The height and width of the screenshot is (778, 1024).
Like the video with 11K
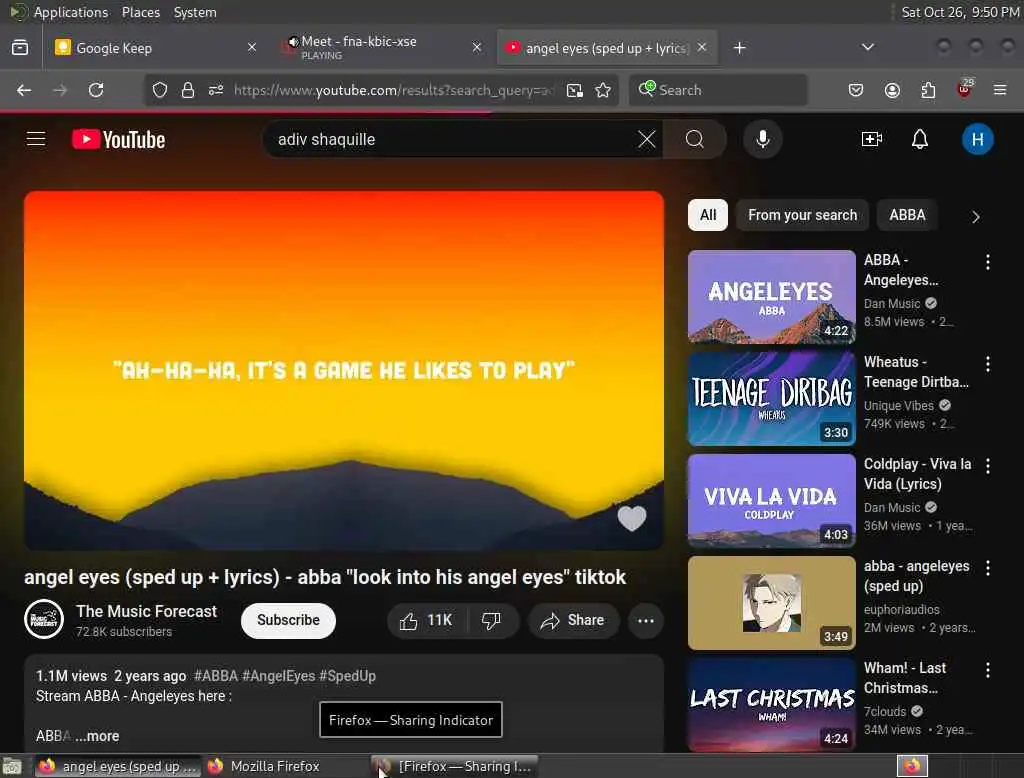pyautogui.click(x=426, y=621)
